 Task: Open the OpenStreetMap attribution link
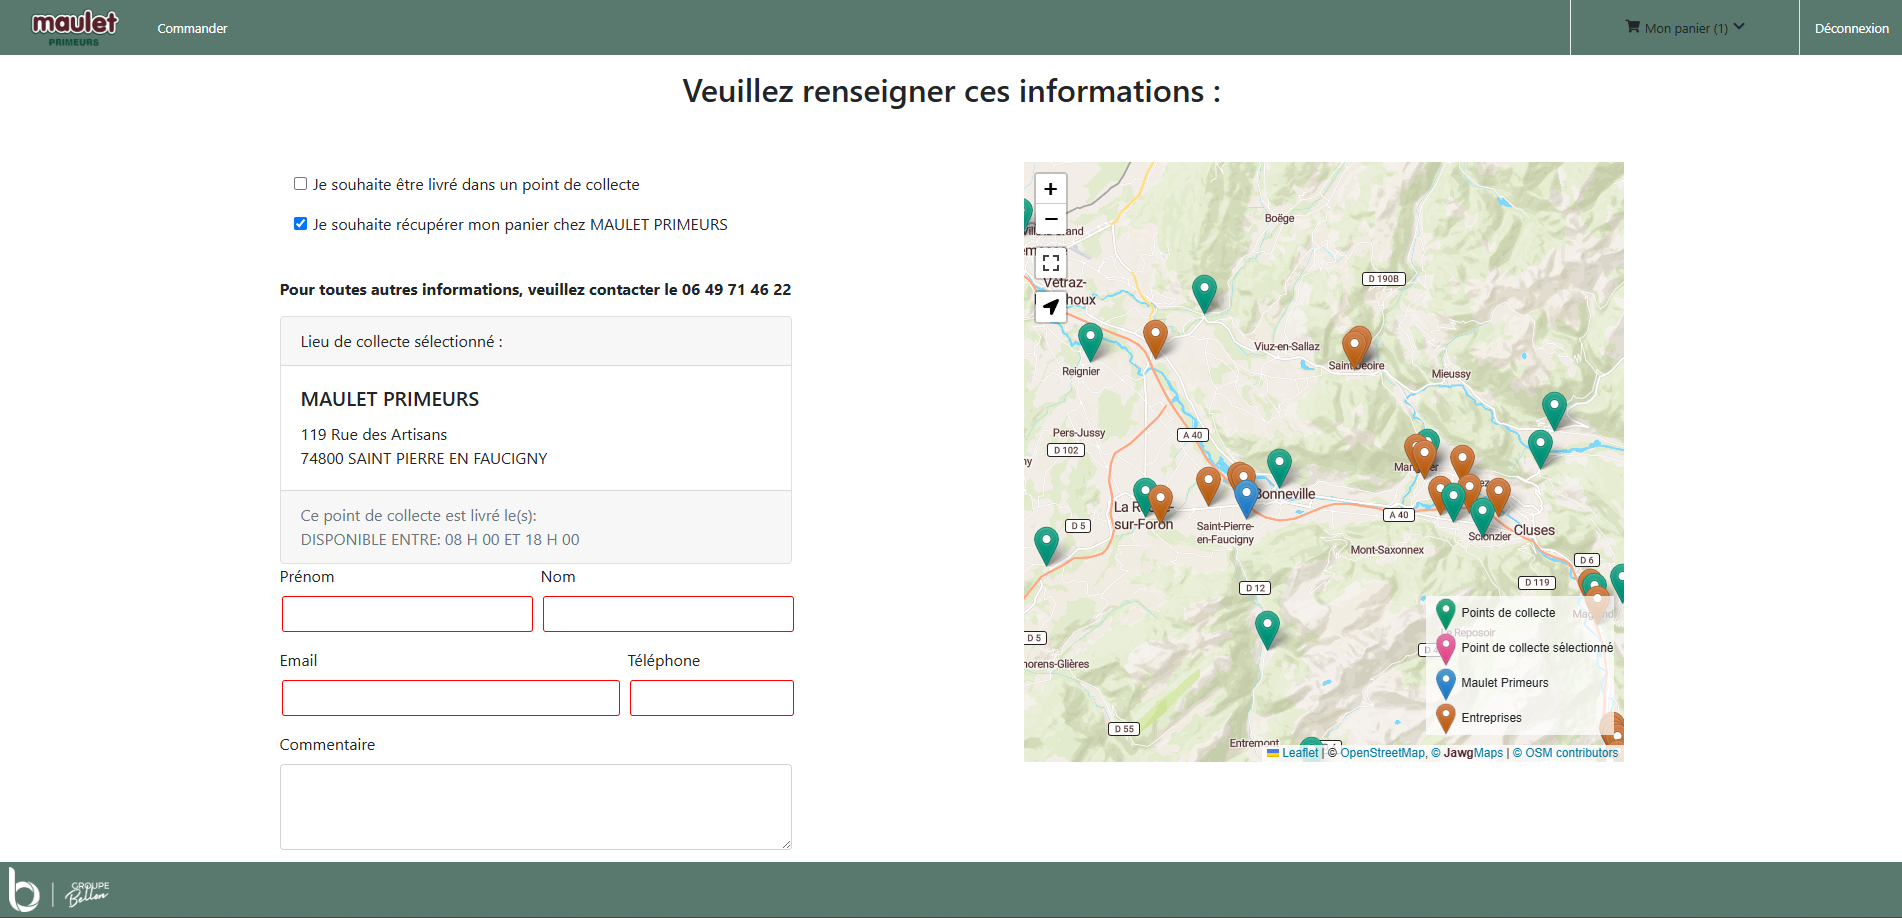click(1382, 753)
